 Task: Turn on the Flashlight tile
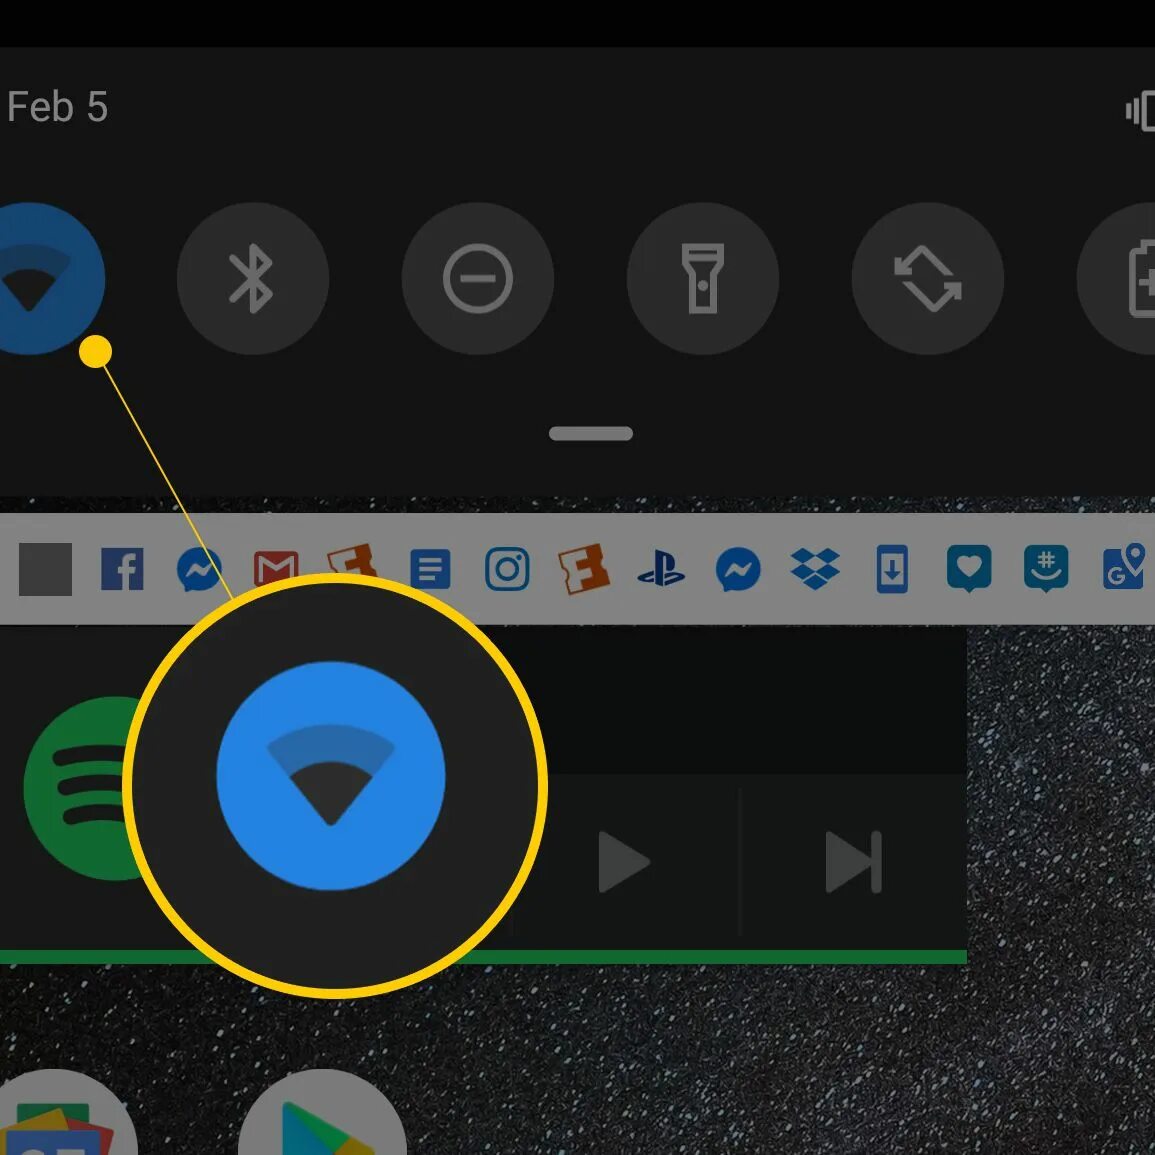click(703, 278)
